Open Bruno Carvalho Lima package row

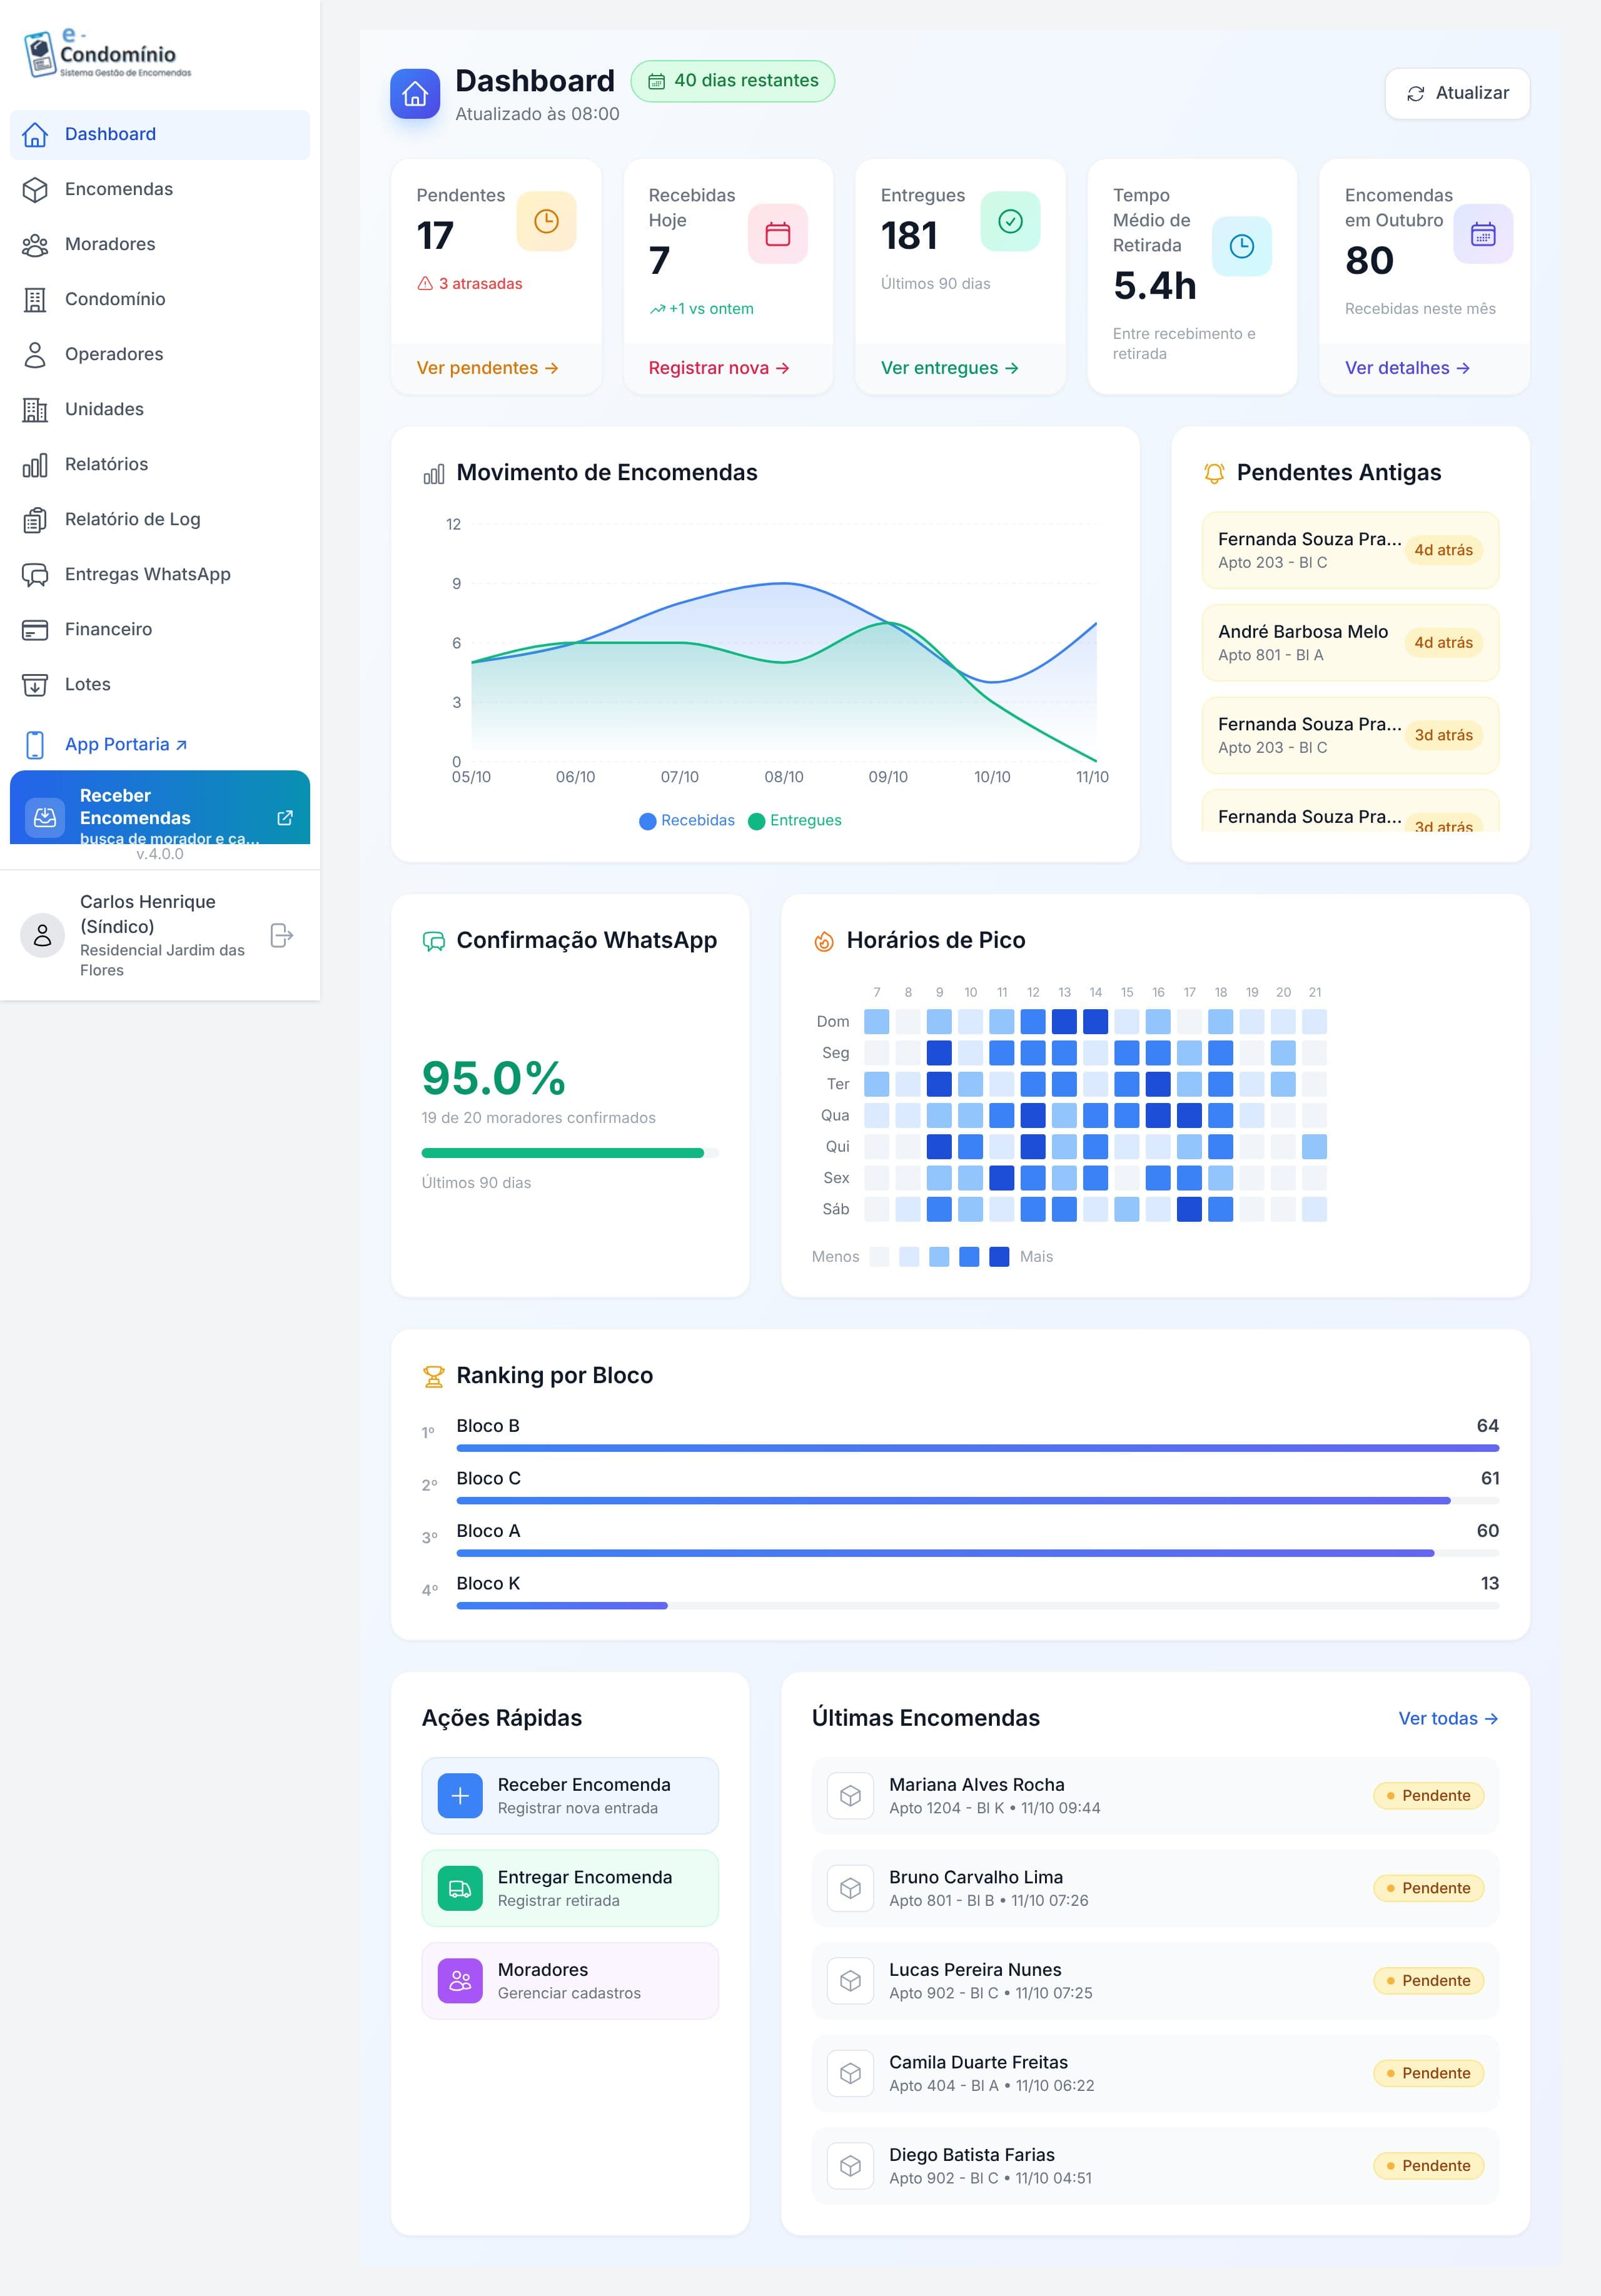[x=1155, y=1888]
